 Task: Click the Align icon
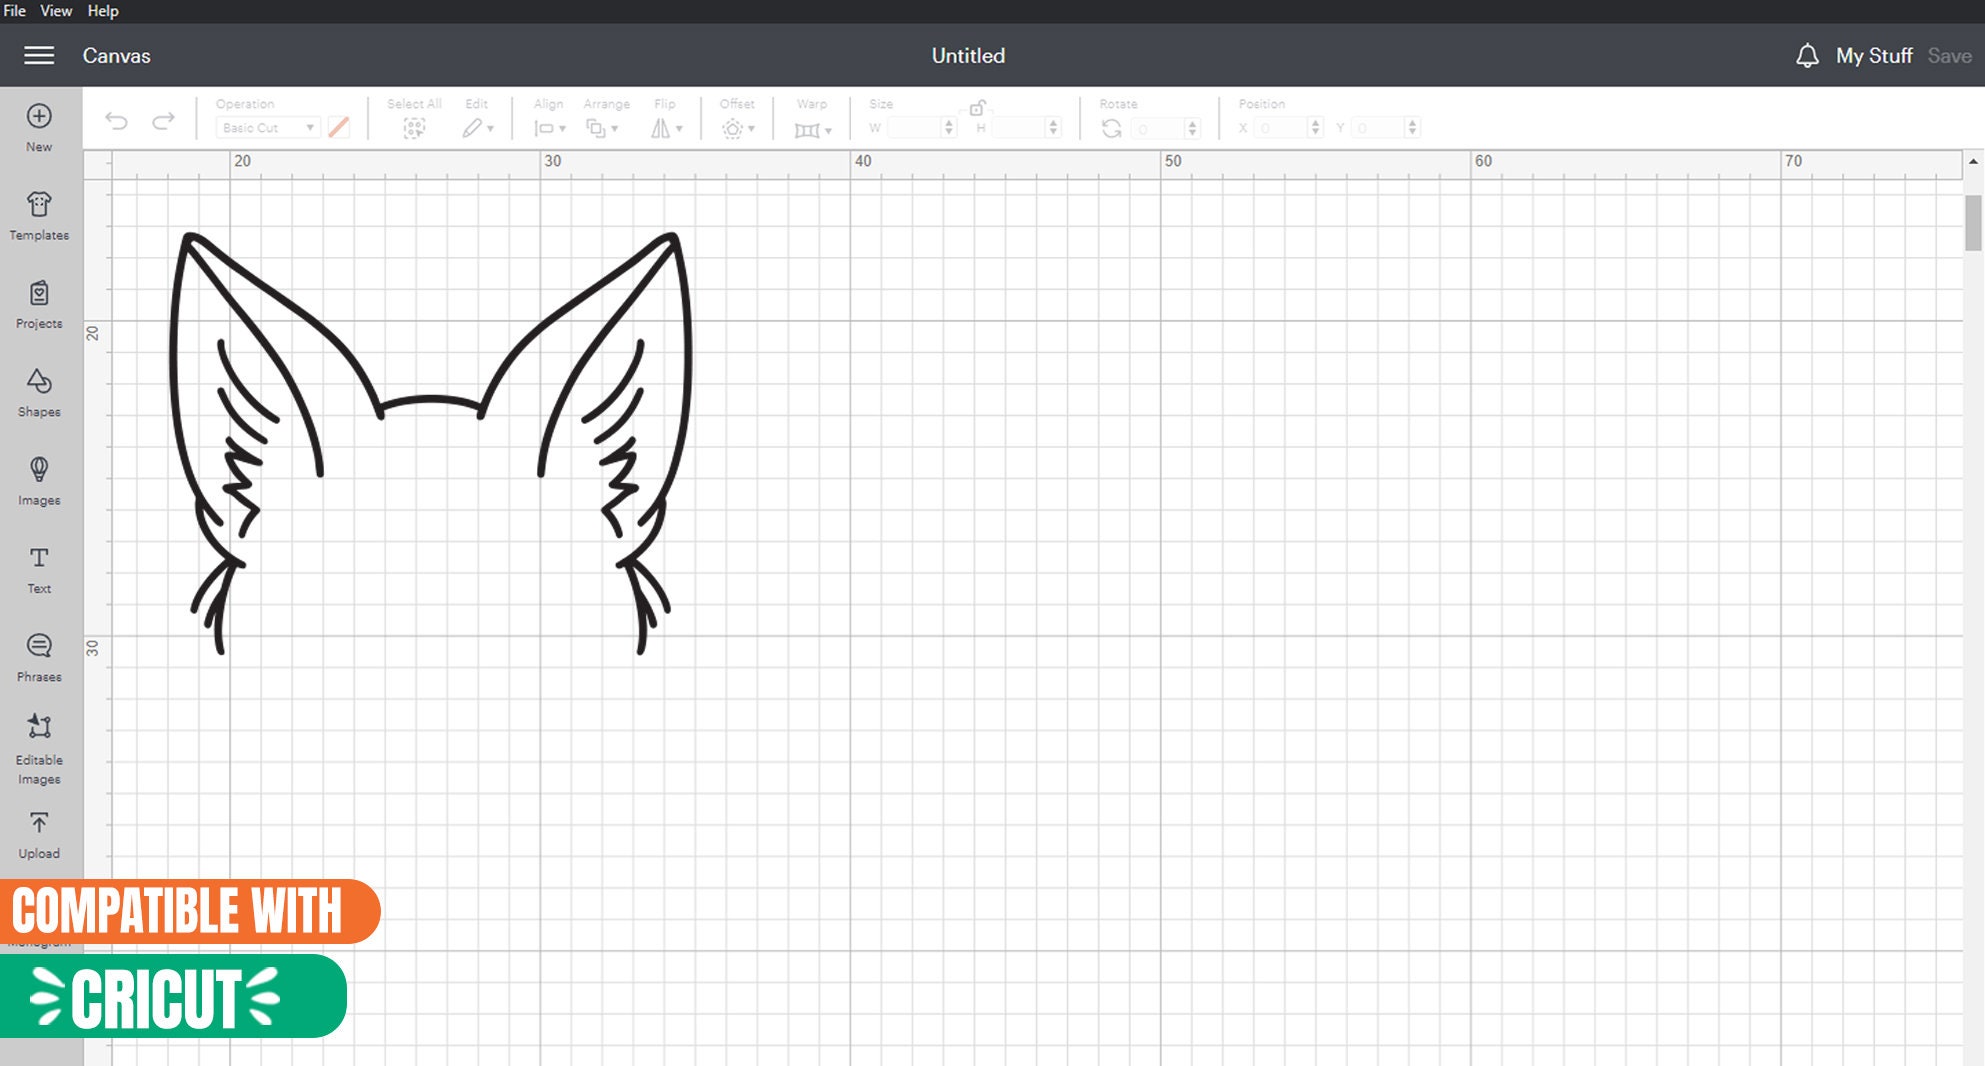point(544,128)
